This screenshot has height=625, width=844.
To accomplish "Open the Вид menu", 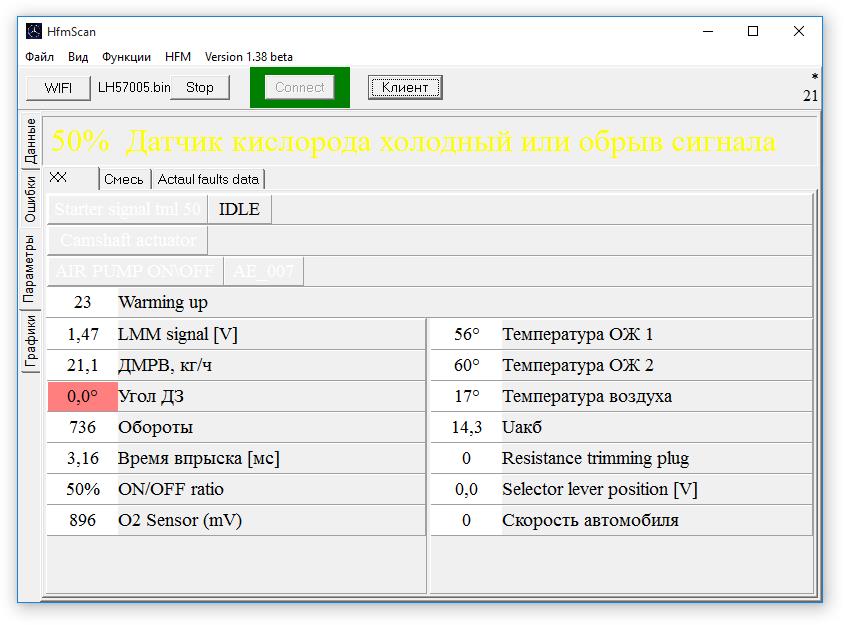I will (78, 57).
